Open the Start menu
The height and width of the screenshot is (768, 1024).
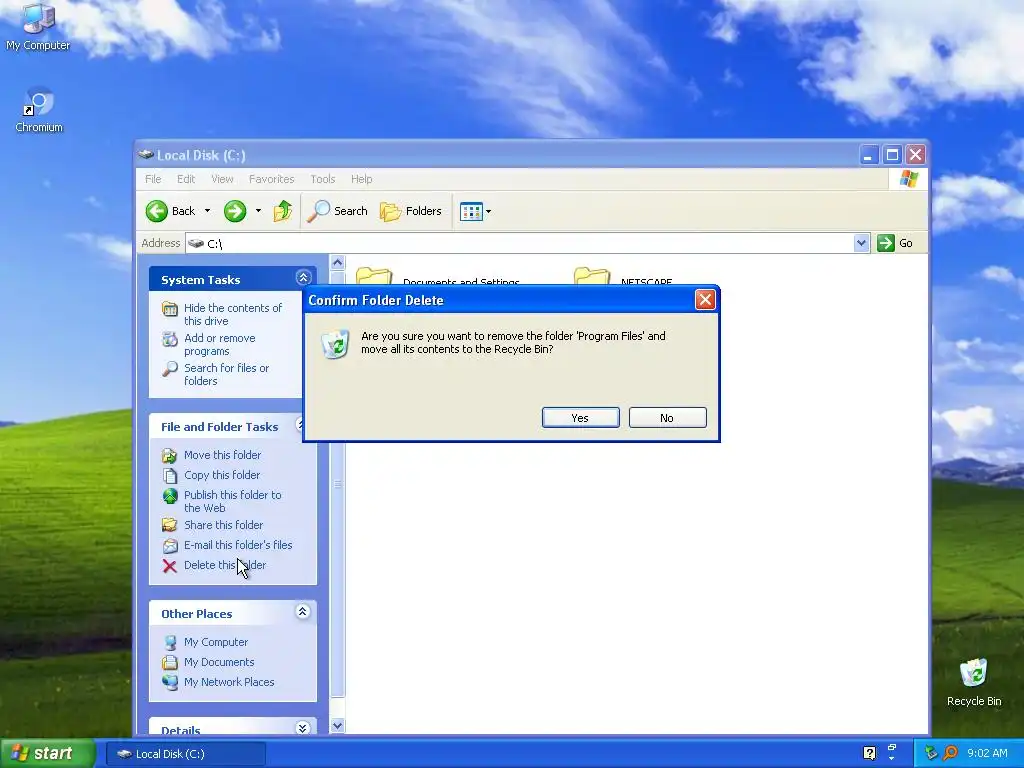point(47,754)
